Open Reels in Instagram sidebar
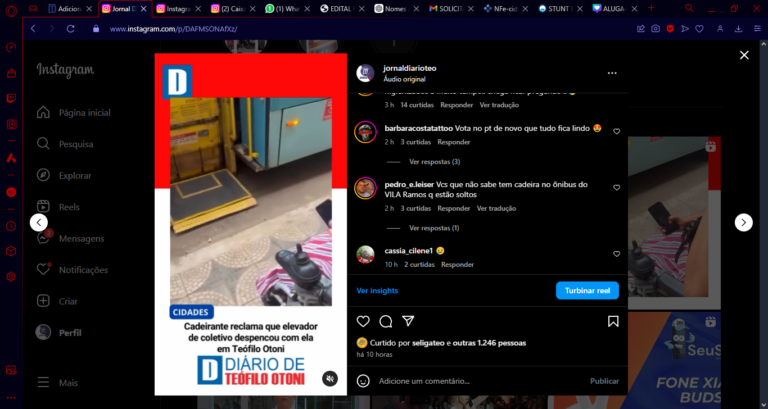Screen dimensions: 768x409 58,207
